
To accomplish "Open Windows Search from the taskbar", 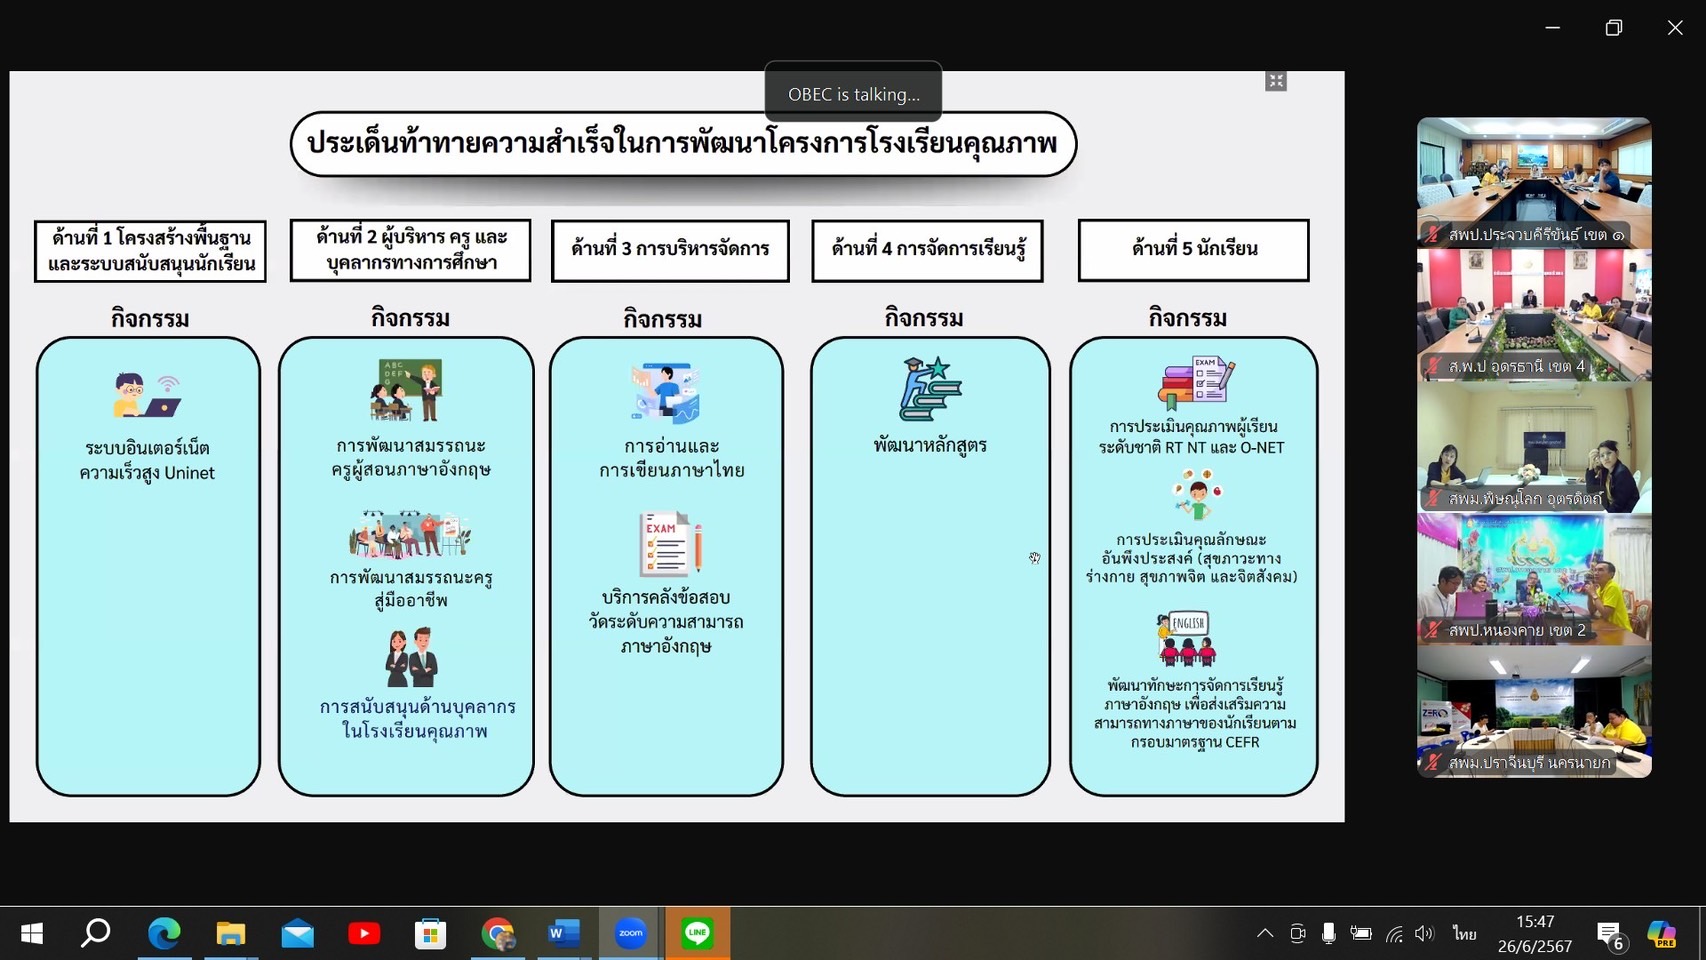I will click(96, 933).
